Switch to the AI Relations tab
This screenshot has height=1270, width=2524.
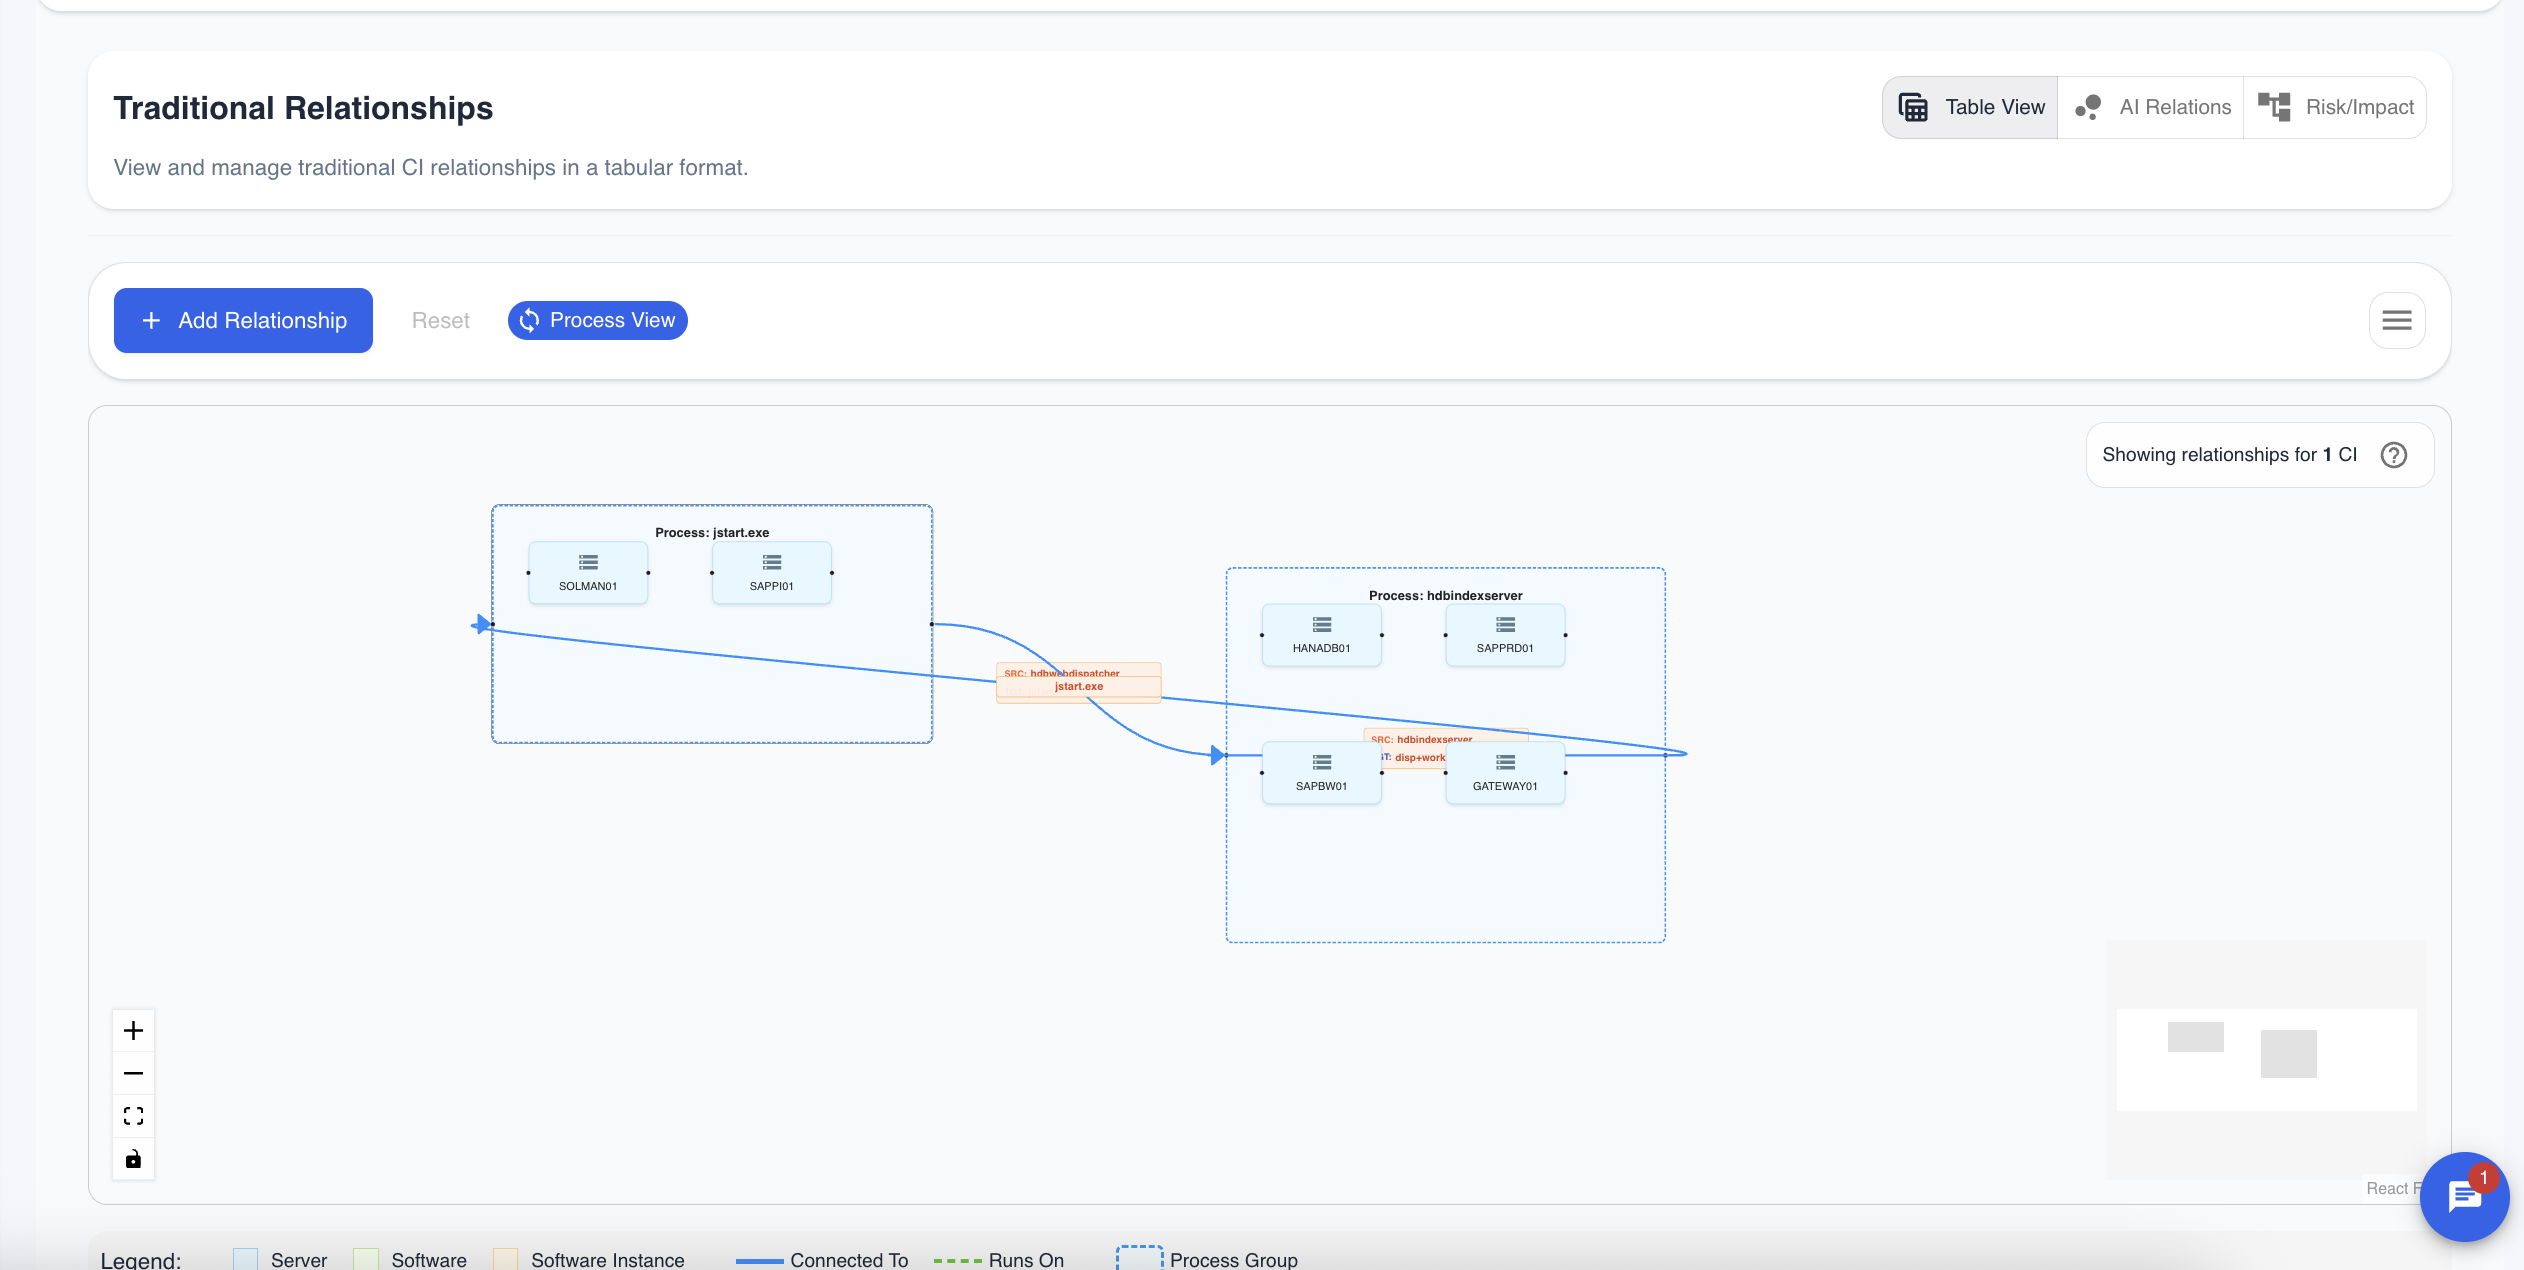[2151, 106]
